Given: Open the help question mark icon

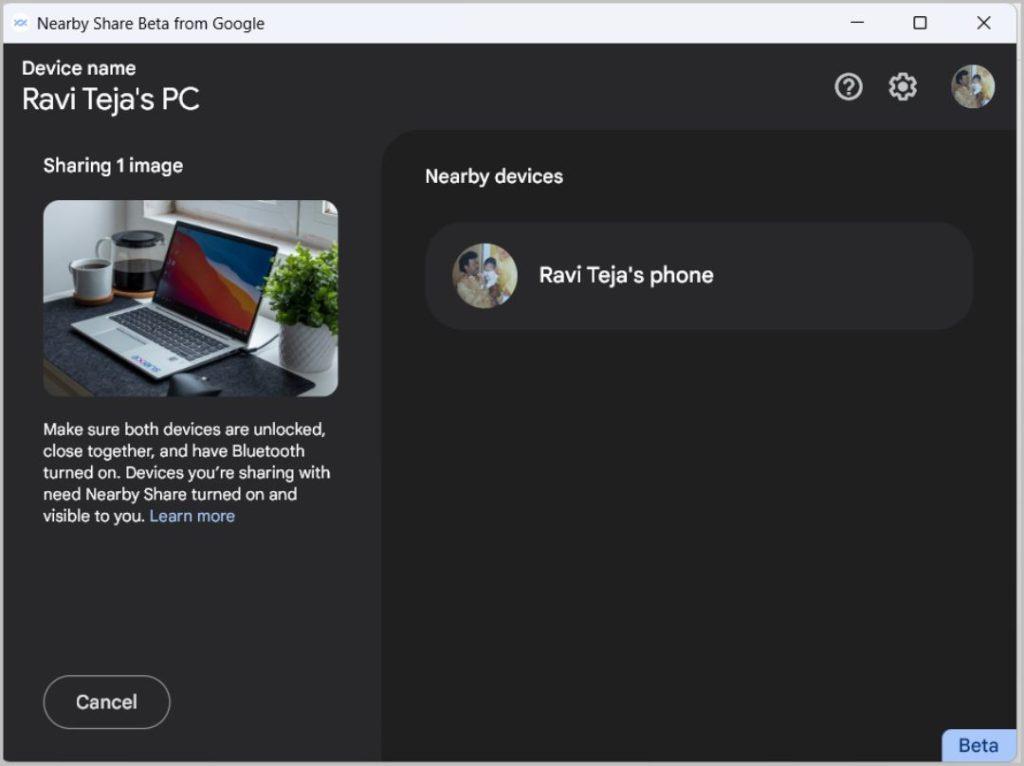Looking at the screenshot, I should [x=848, y=86].
